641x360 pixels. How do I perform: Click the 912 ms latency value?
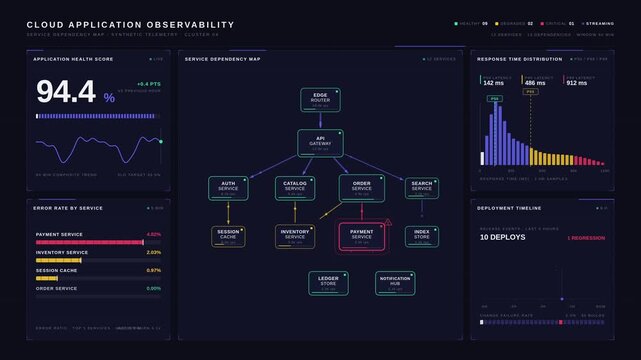click(x=577, y=83)
